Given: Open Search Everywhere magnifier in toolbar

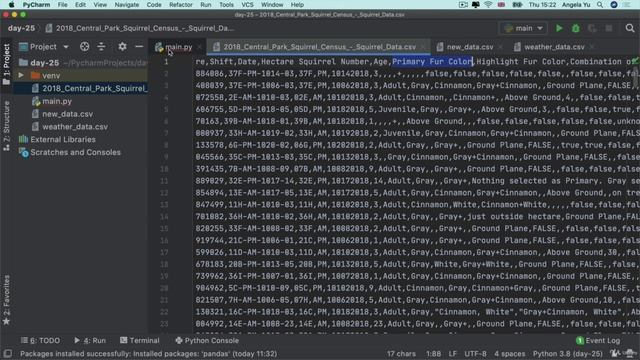Looking at the screenshot, I should [x=630, y=28].
